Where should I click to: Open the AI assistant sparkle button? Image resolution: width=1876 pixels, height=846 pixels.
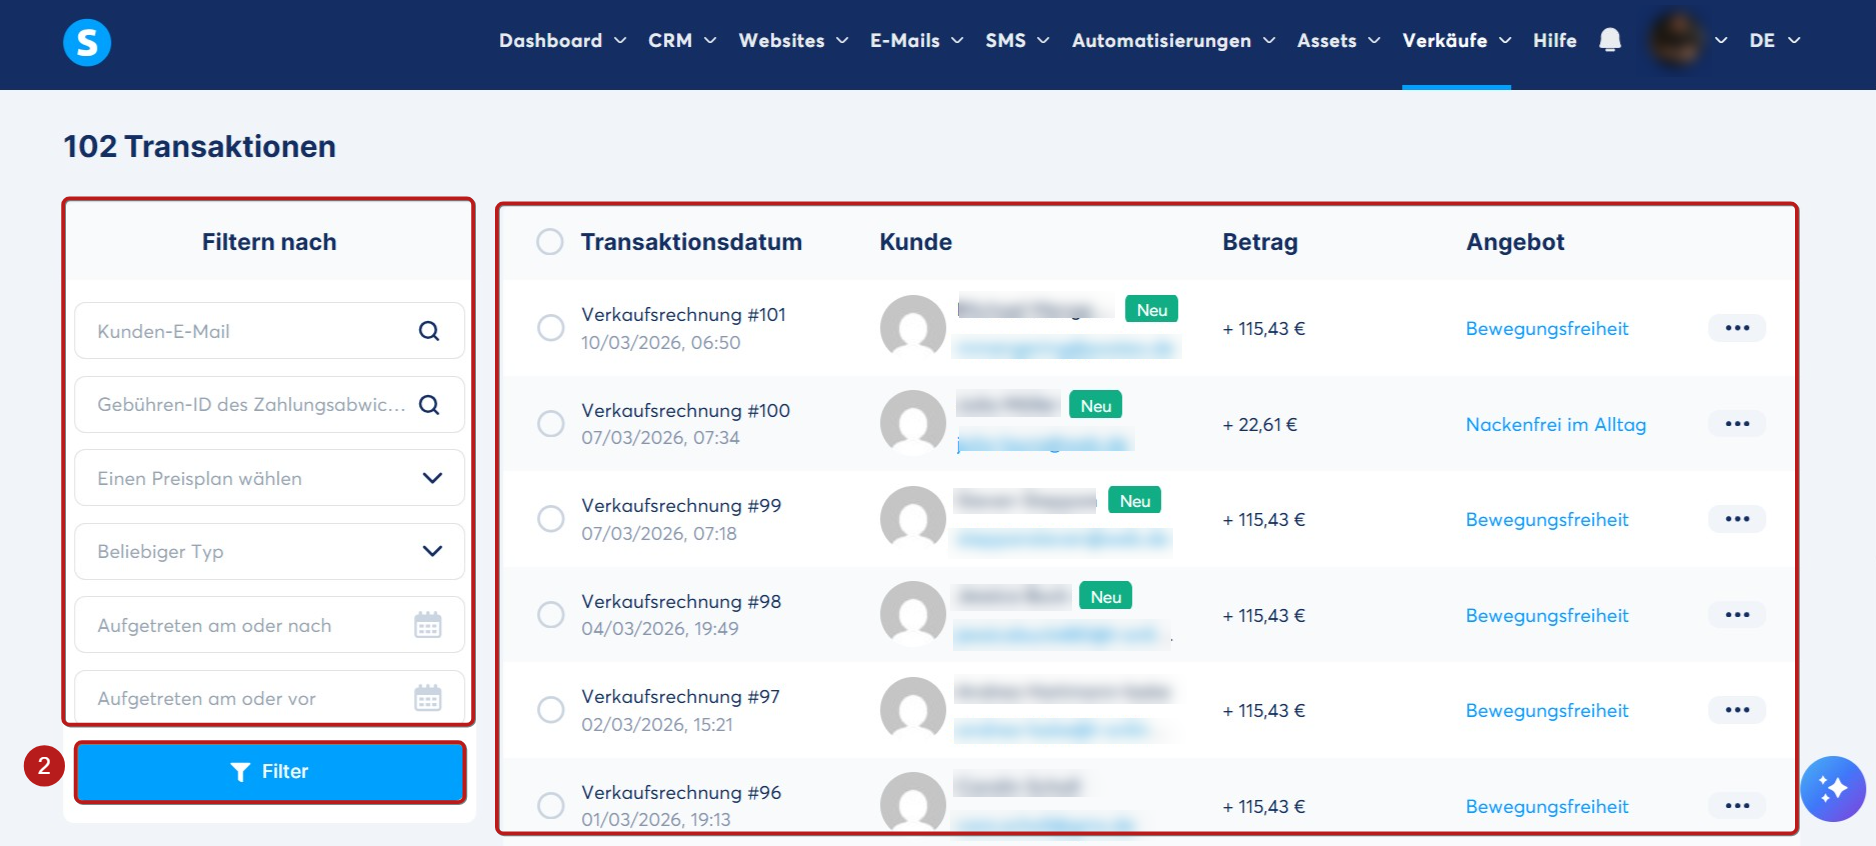point(1832,789)
